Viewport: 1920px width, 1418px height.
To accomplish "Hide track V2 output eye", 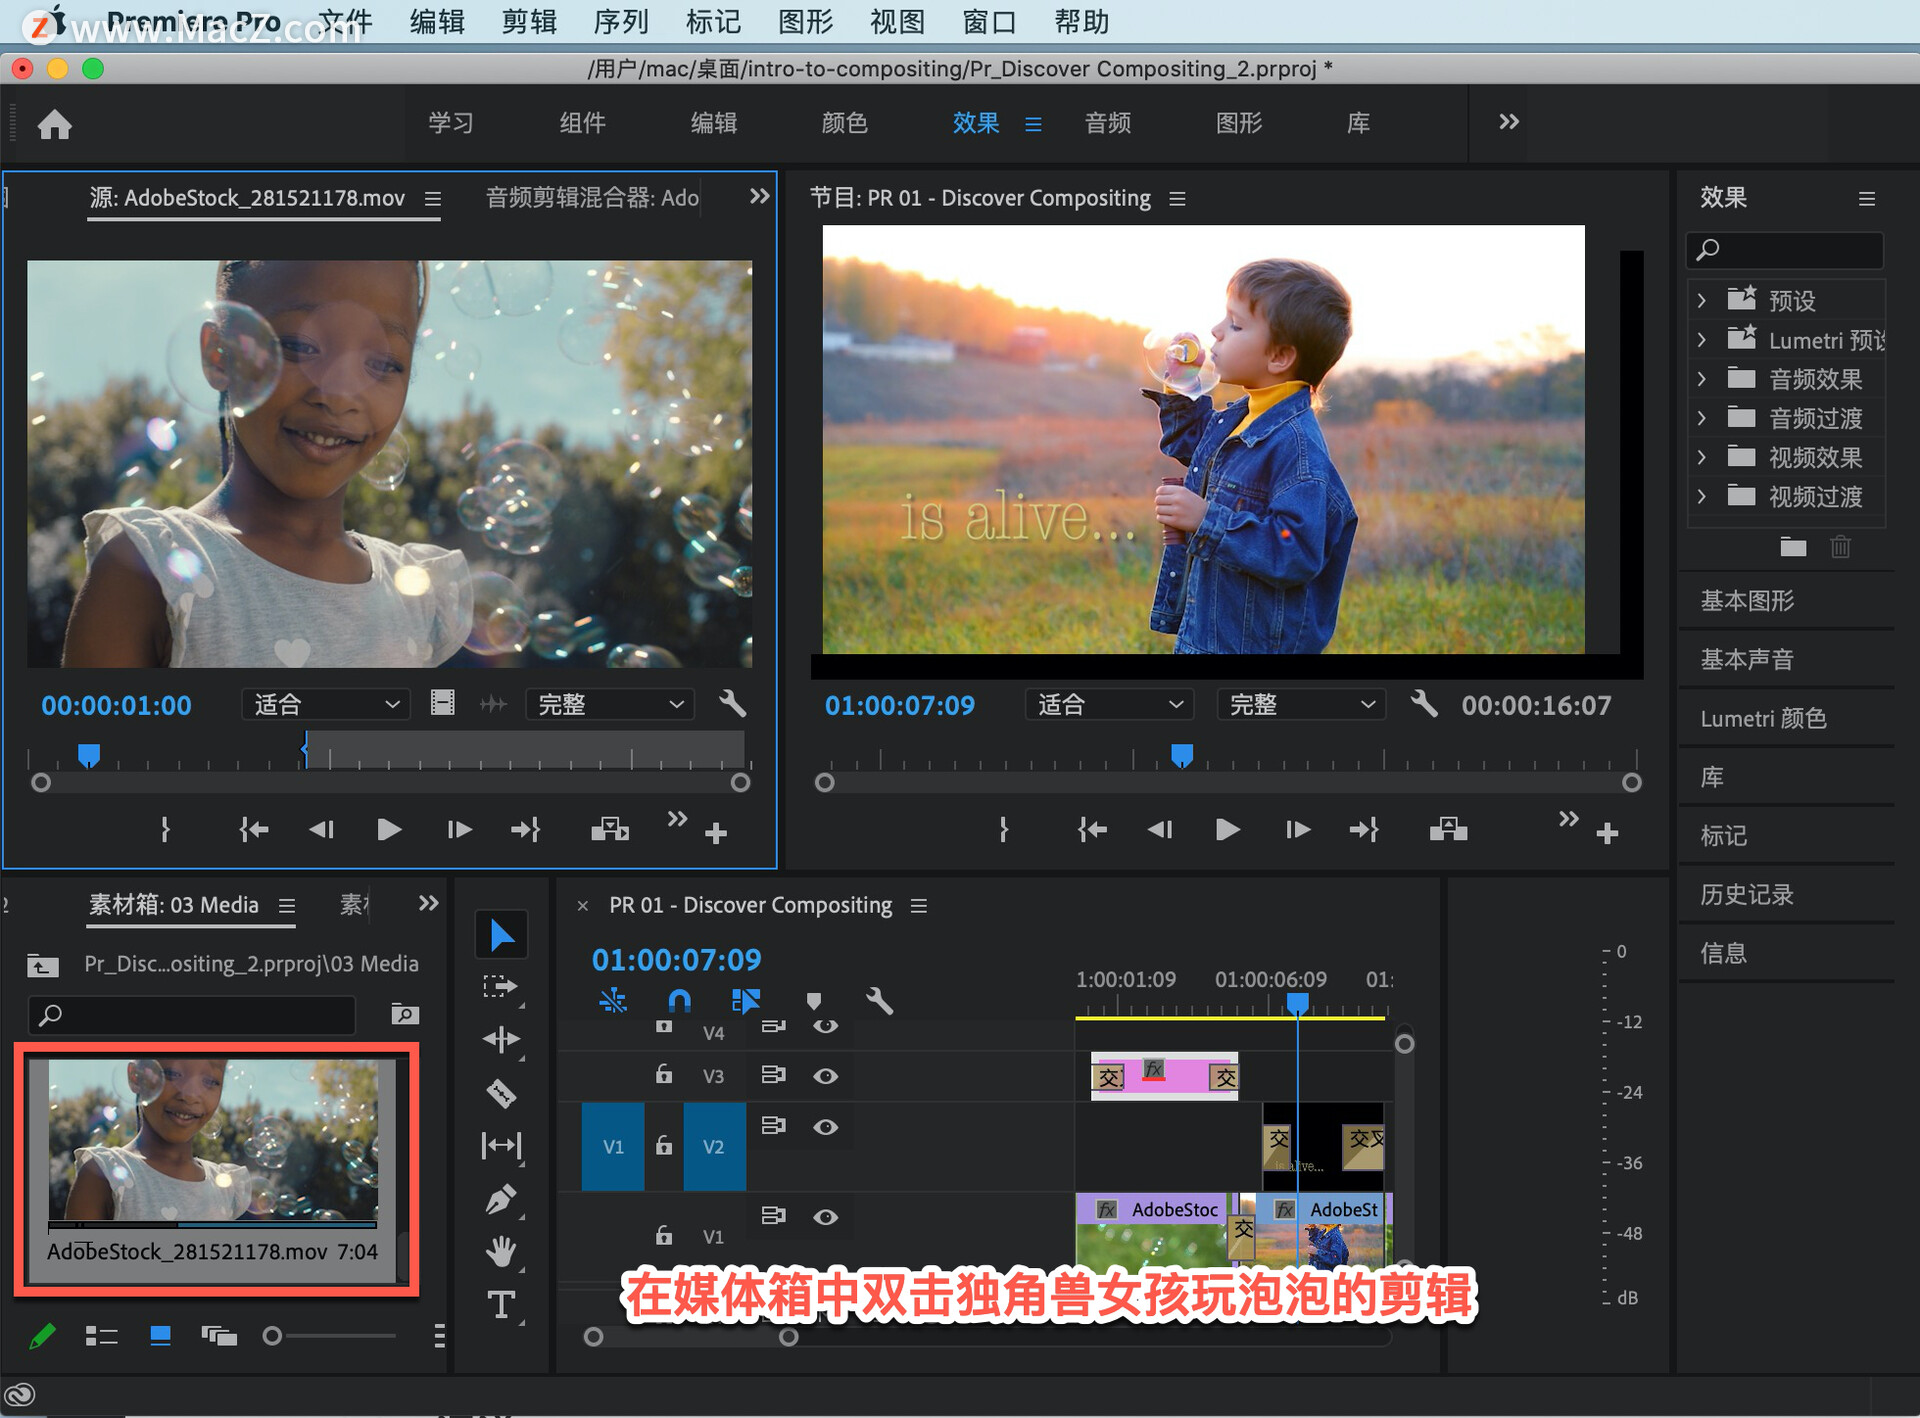I will tap(825, 1127).
